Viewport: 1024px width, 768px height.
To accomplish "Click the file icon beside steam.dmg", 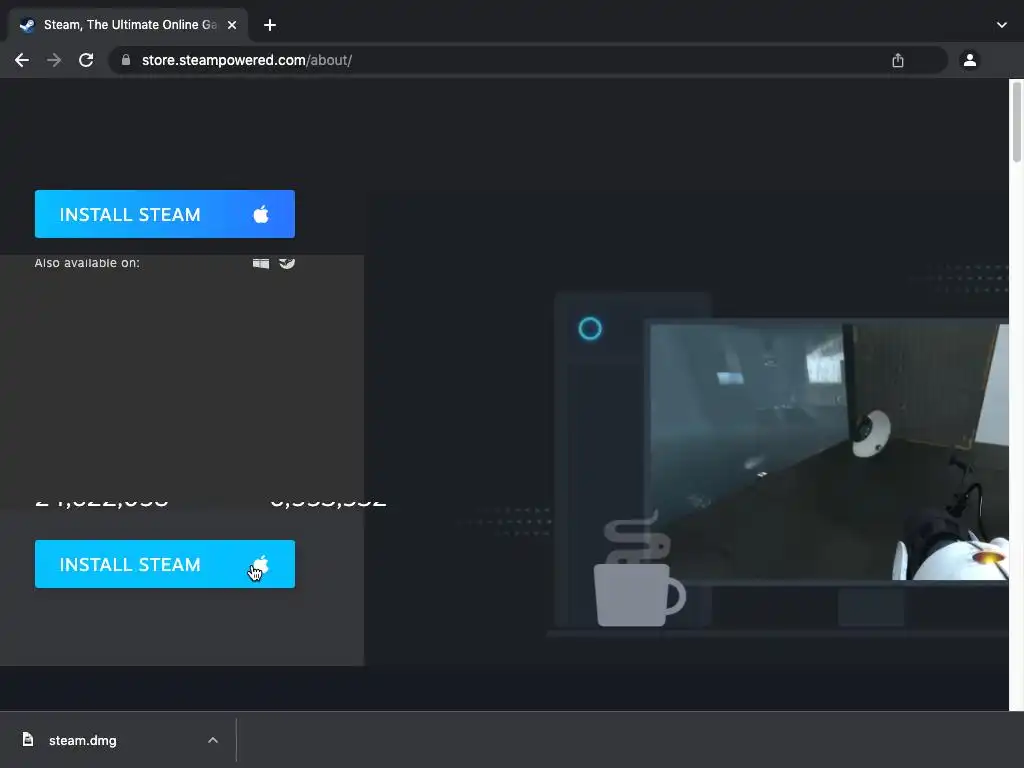I will (x=27, y=739).
